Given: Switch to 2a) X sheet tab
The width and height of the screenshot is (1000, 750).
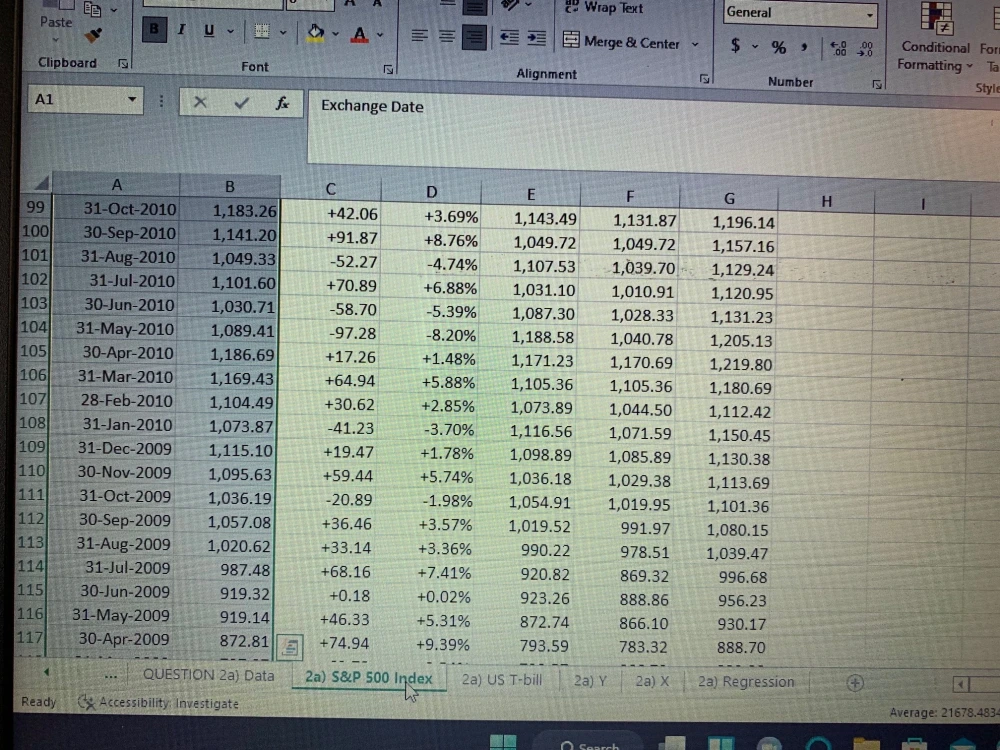Looking at the screenshot, I should tap(652, 681).
